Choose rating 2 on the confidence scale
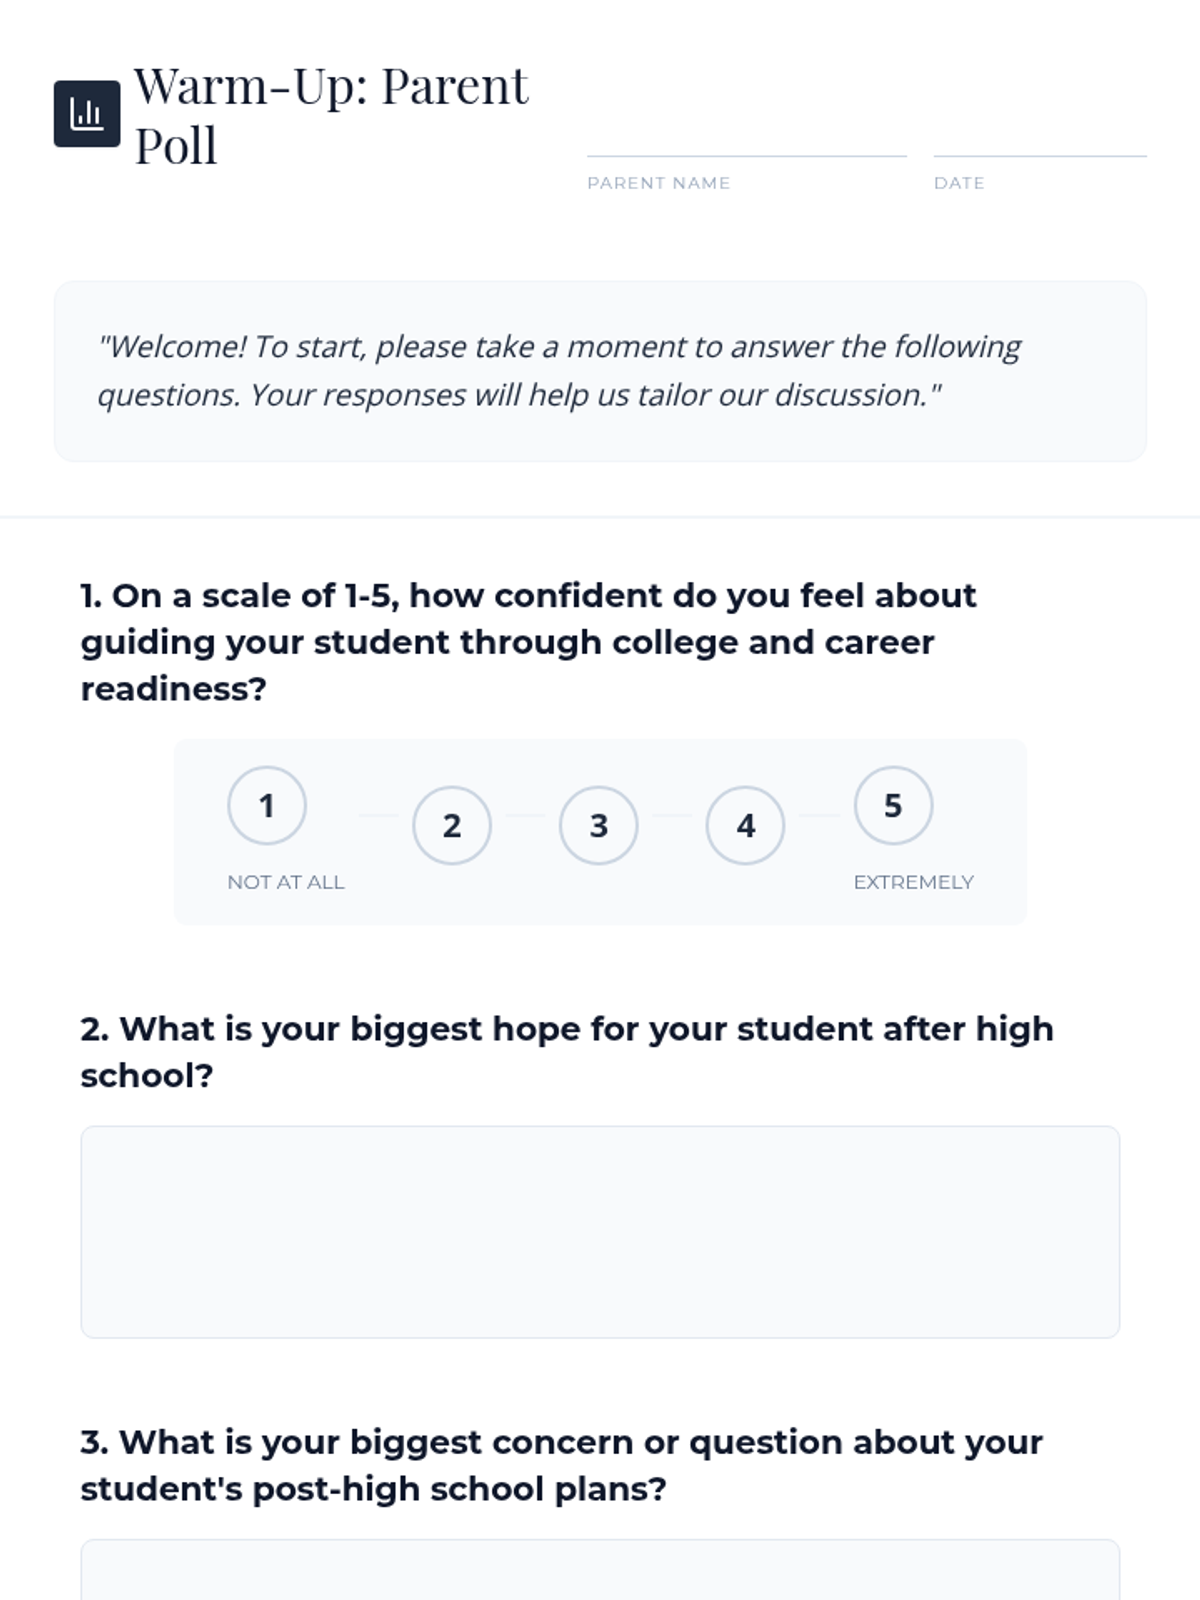The height and width of the screenshot is (1600, 1200). pyautogui.click(x=452, y=826)
